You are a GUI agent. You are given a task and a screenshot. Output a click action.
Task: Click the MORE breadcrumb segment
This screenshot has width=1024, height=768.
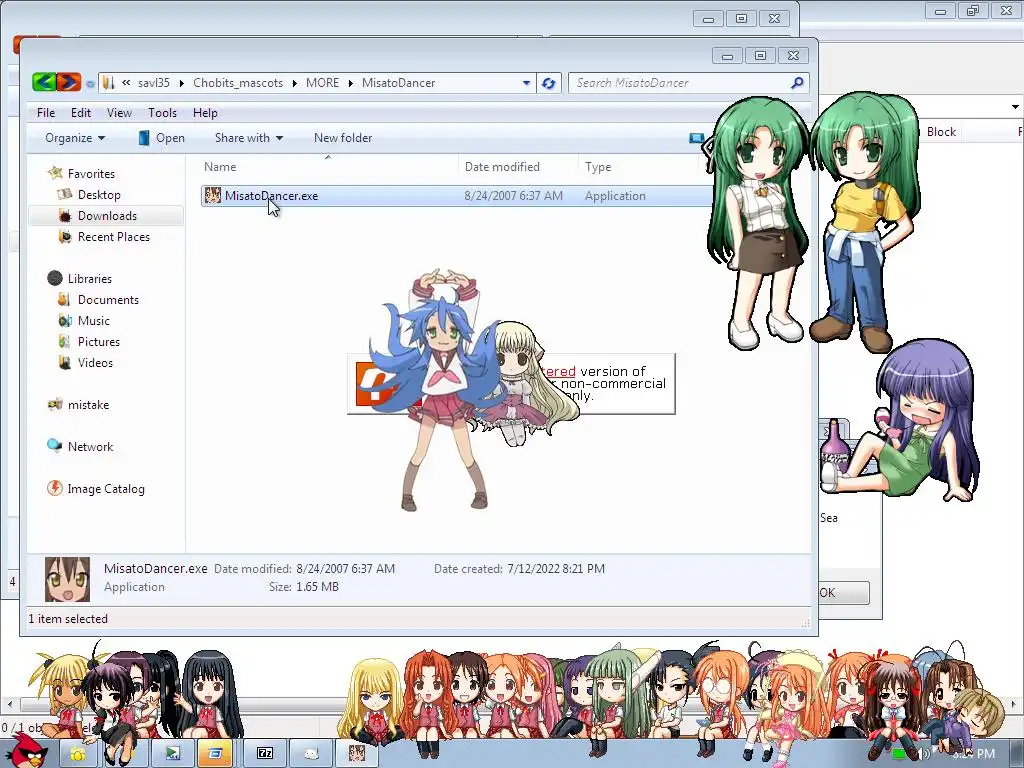(x=323, y=83)
